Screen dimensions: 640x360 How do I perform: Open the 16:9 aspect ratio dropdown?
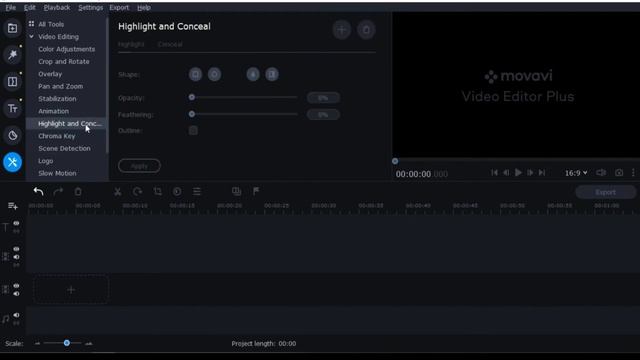tap(576, 173)
